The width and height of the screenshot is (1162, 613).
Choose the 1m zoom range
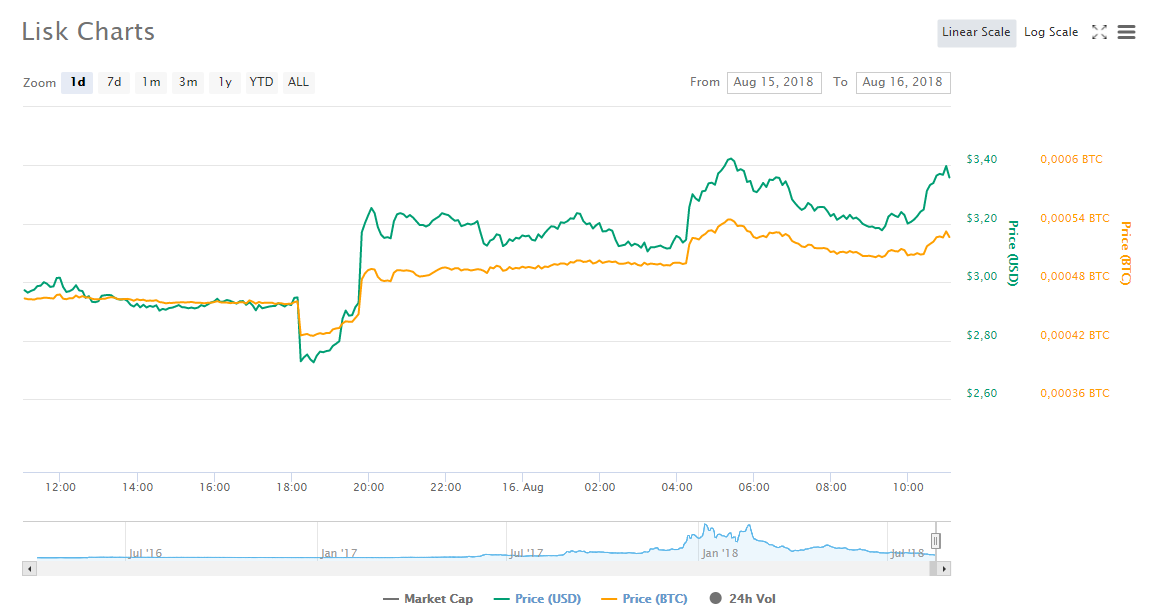pos(151,82)
